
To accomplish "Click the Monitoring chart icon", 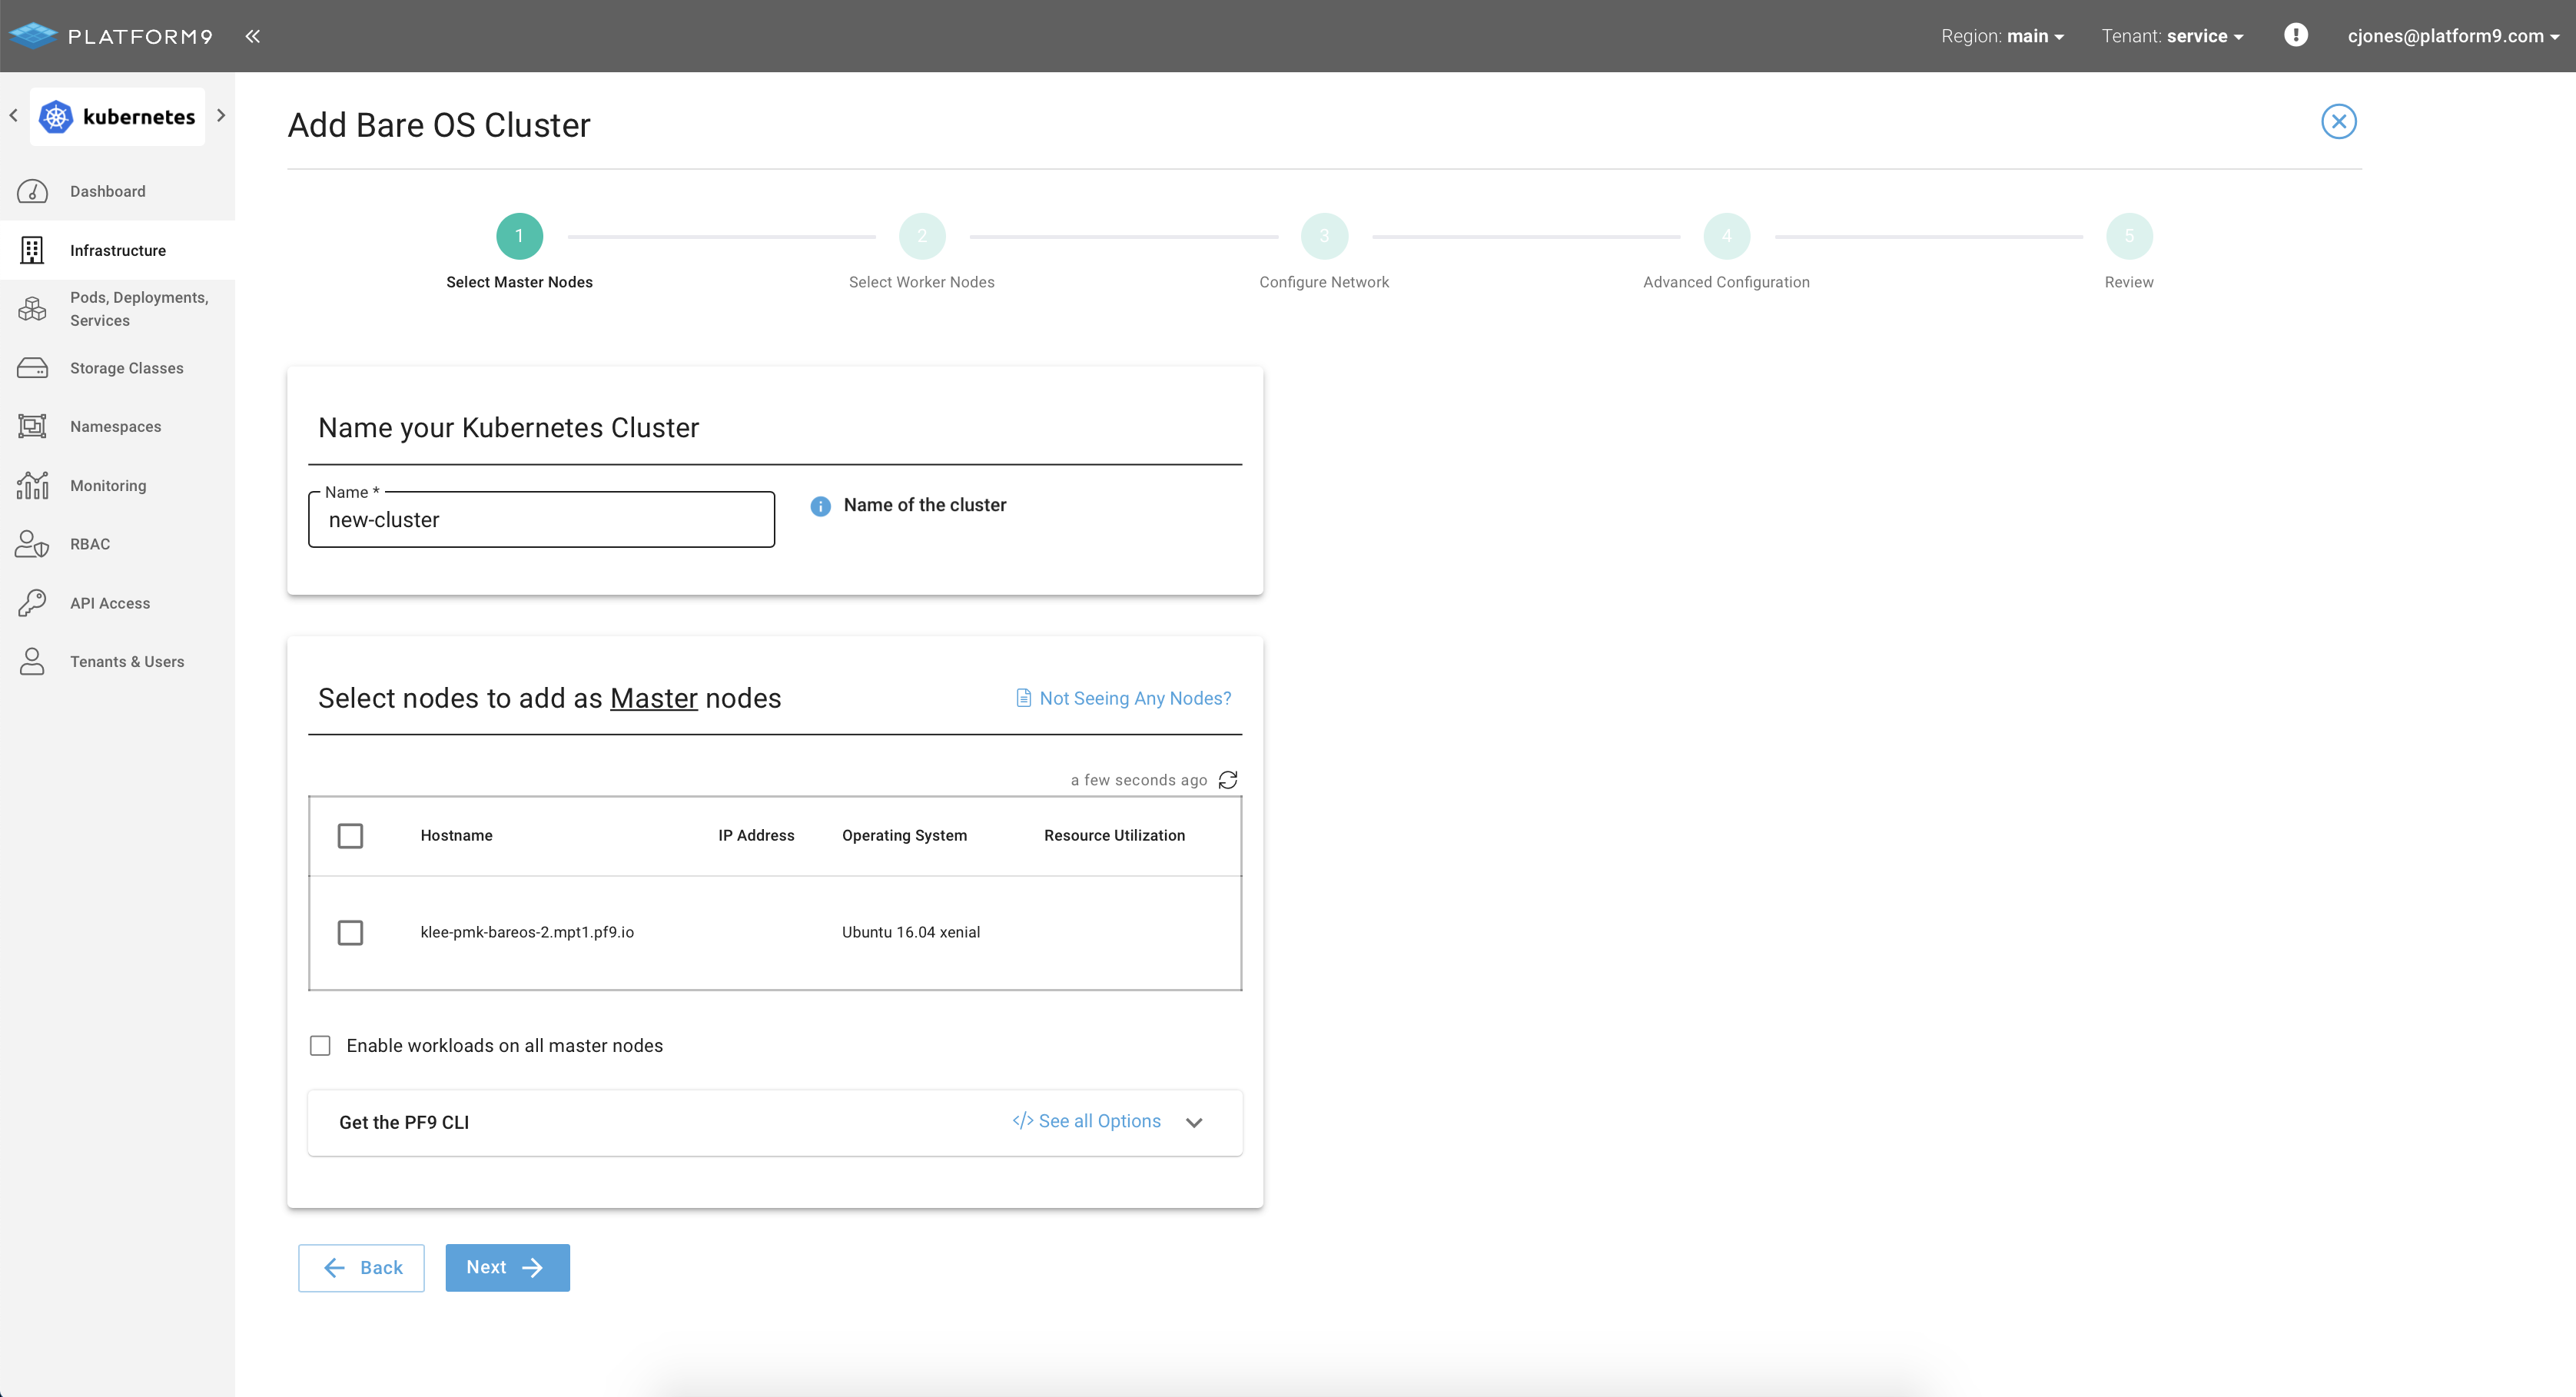I will tap(32, 485).
